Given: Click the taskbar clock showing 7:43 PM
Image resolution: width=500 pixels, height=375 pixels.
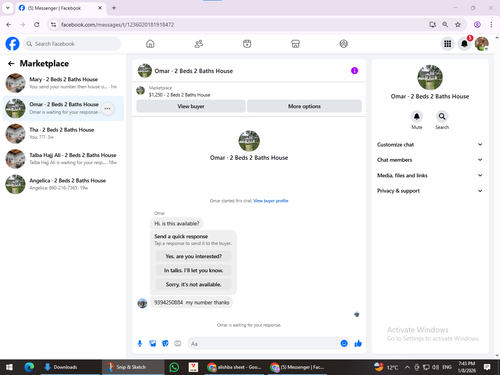Looking at the screenshot, I should tap(467, 367).
